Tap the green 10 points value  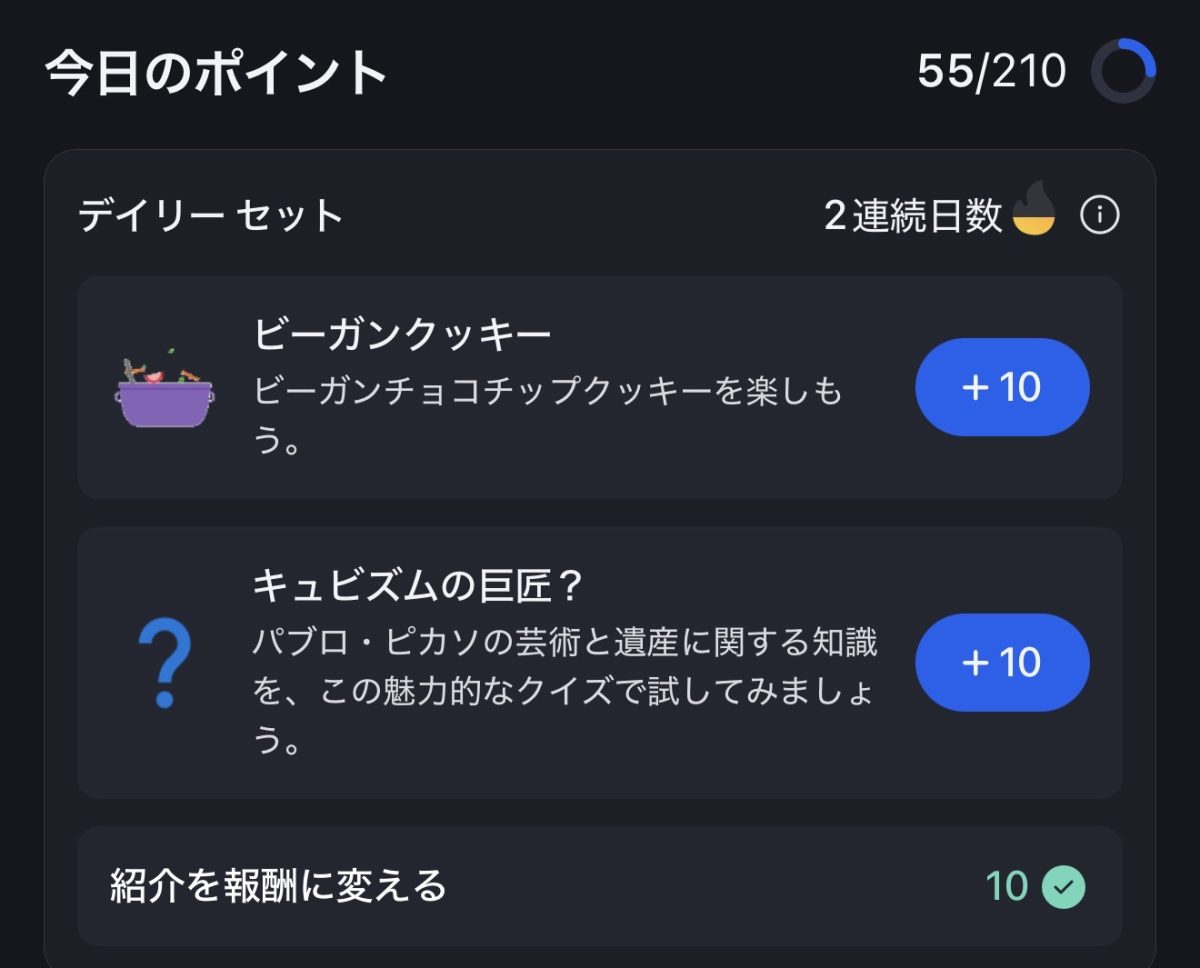click(1006, 886)
